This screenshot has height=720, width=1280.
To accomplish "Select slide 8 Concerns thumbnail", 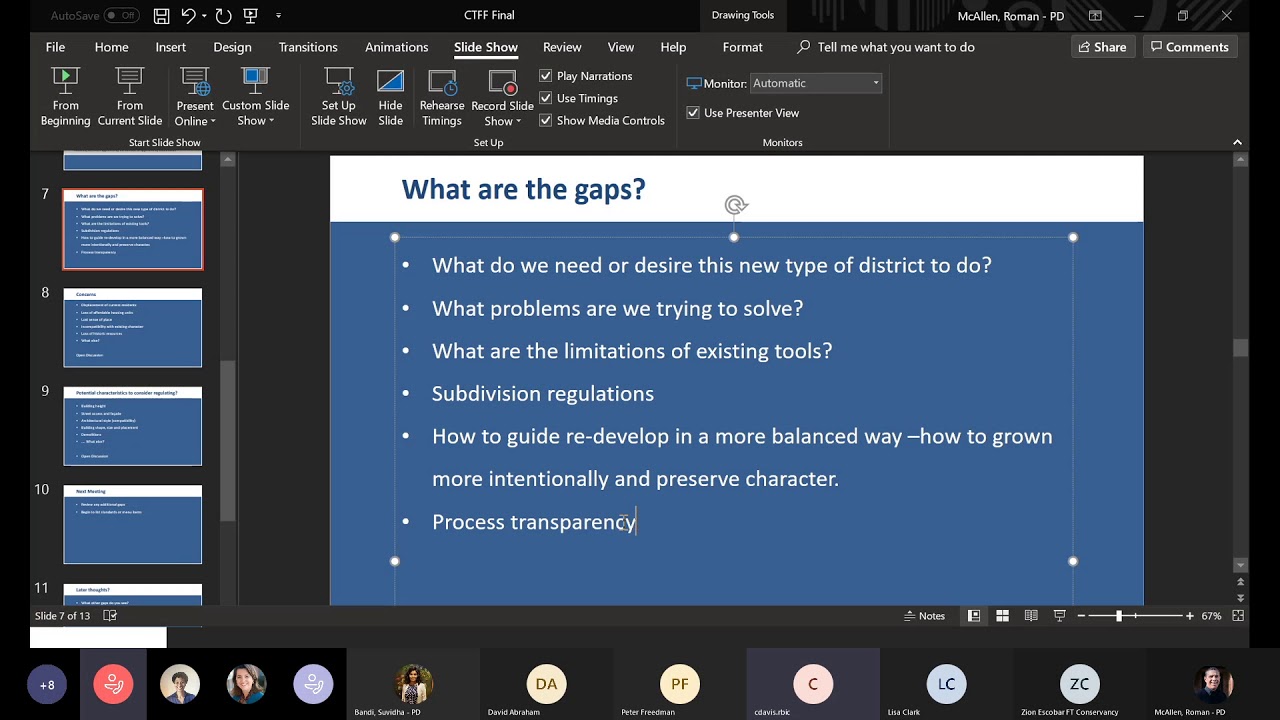I will pos(132,327).
